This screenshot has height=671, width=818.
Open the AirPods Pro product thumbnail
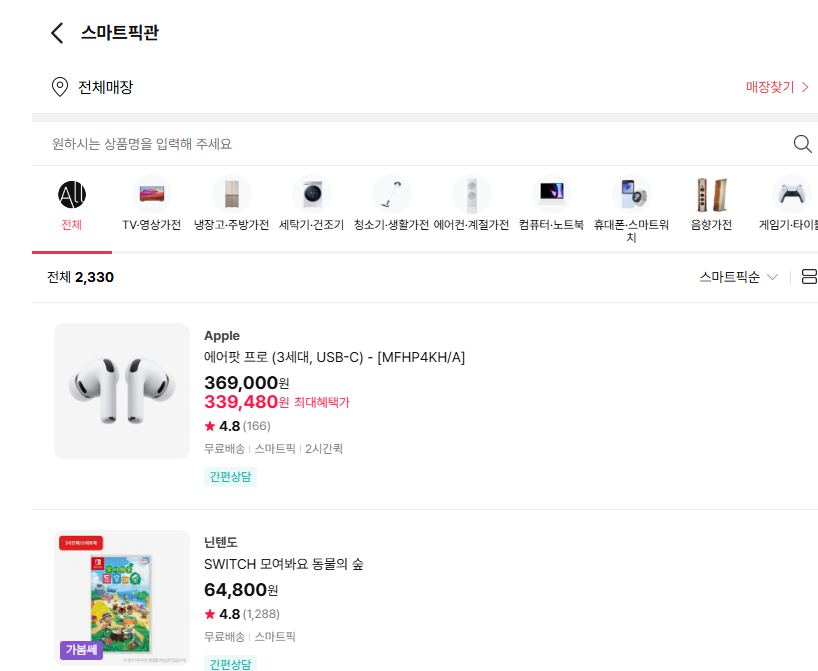click(122, 391)
